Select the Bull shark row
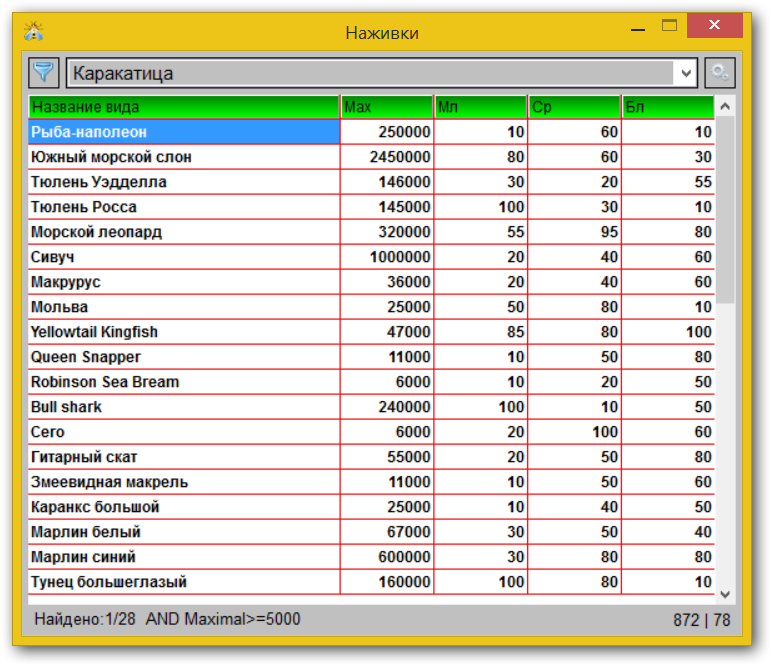Screen dimensions: 772x666 (184, 407)
